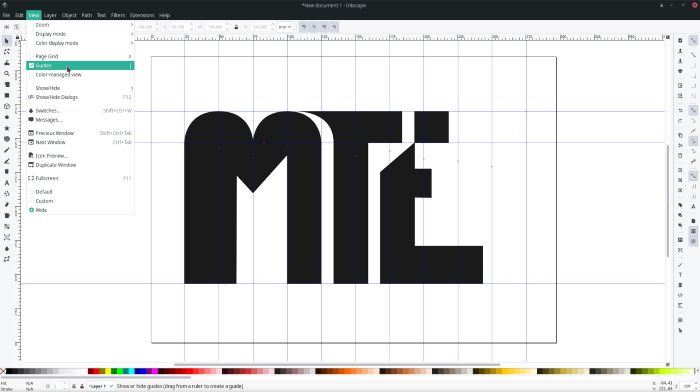Expand the Show/Hide submenu
This screenshot has height=392, width=700.
coord(80,88)
